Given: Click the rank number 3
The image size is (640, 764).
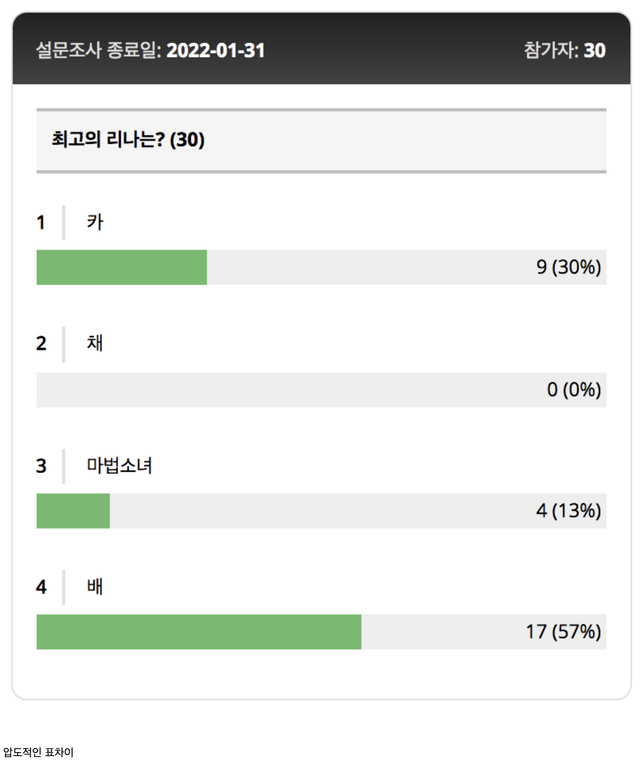Looking at the screenshot, I should pyautogui.click(x=41, y=466).
